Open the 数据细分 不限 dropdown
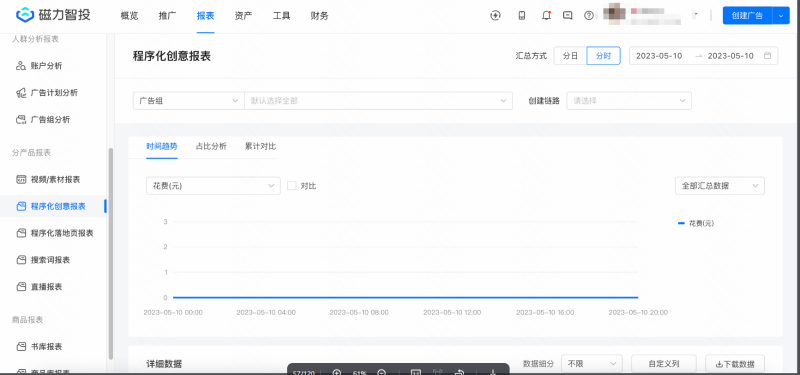The height and width of the screenshot is (375, 800). (592, 364)
